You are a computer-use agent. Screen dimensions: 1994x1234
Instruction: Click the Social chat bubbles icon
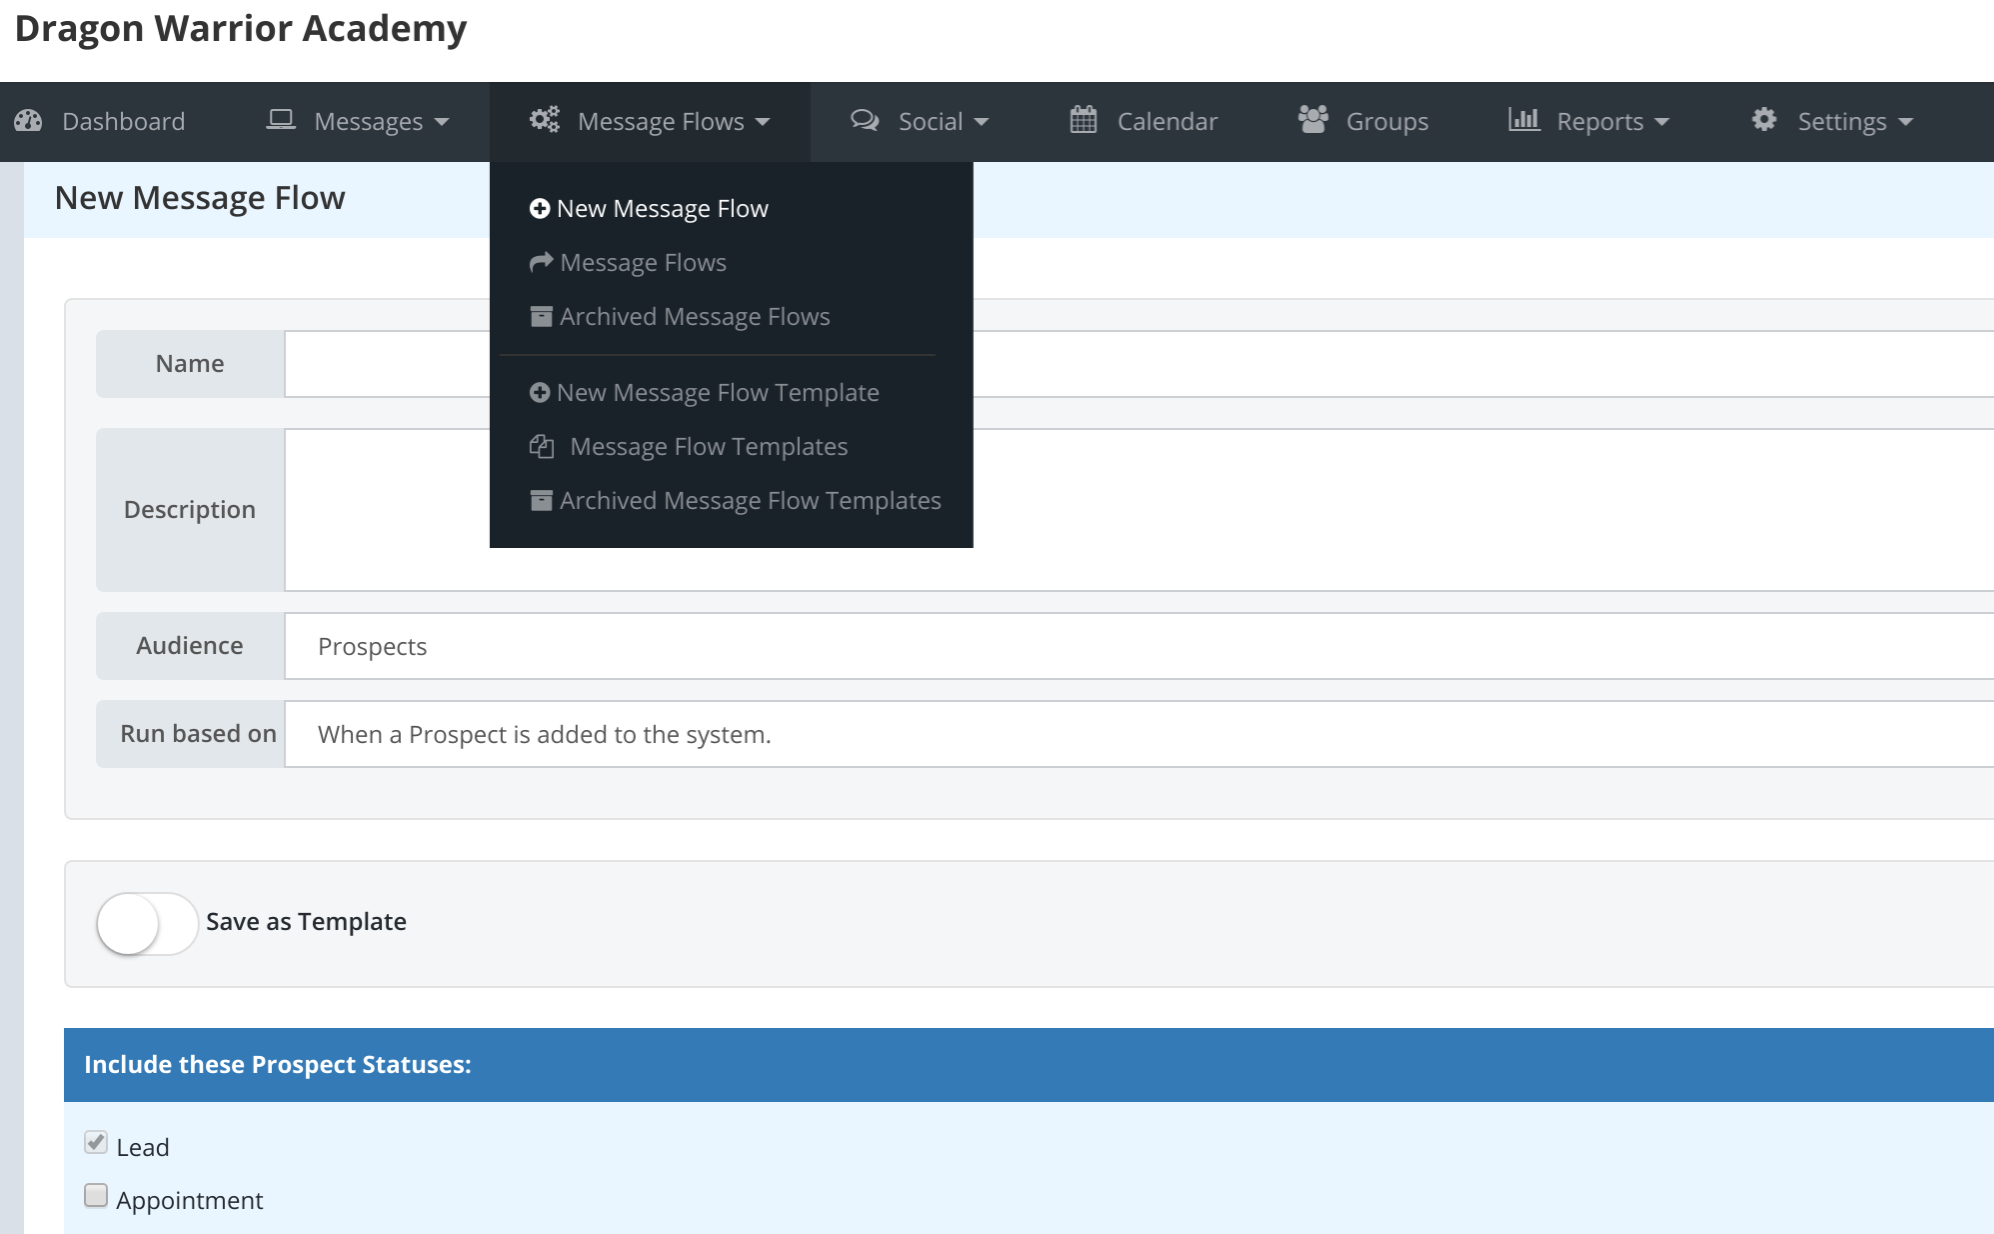864,120
